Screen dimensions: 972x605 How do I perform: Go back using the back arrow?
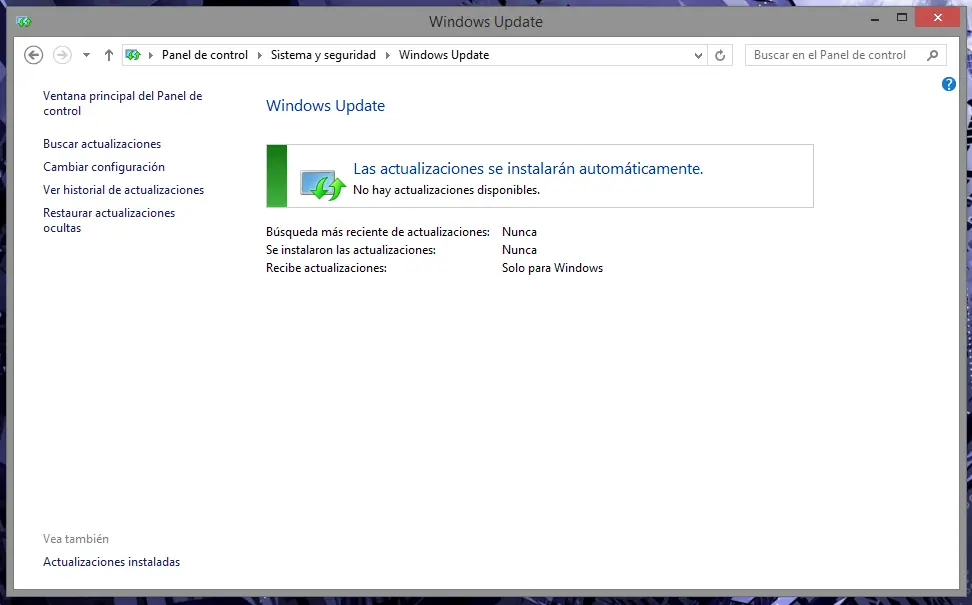coord(33,55)
